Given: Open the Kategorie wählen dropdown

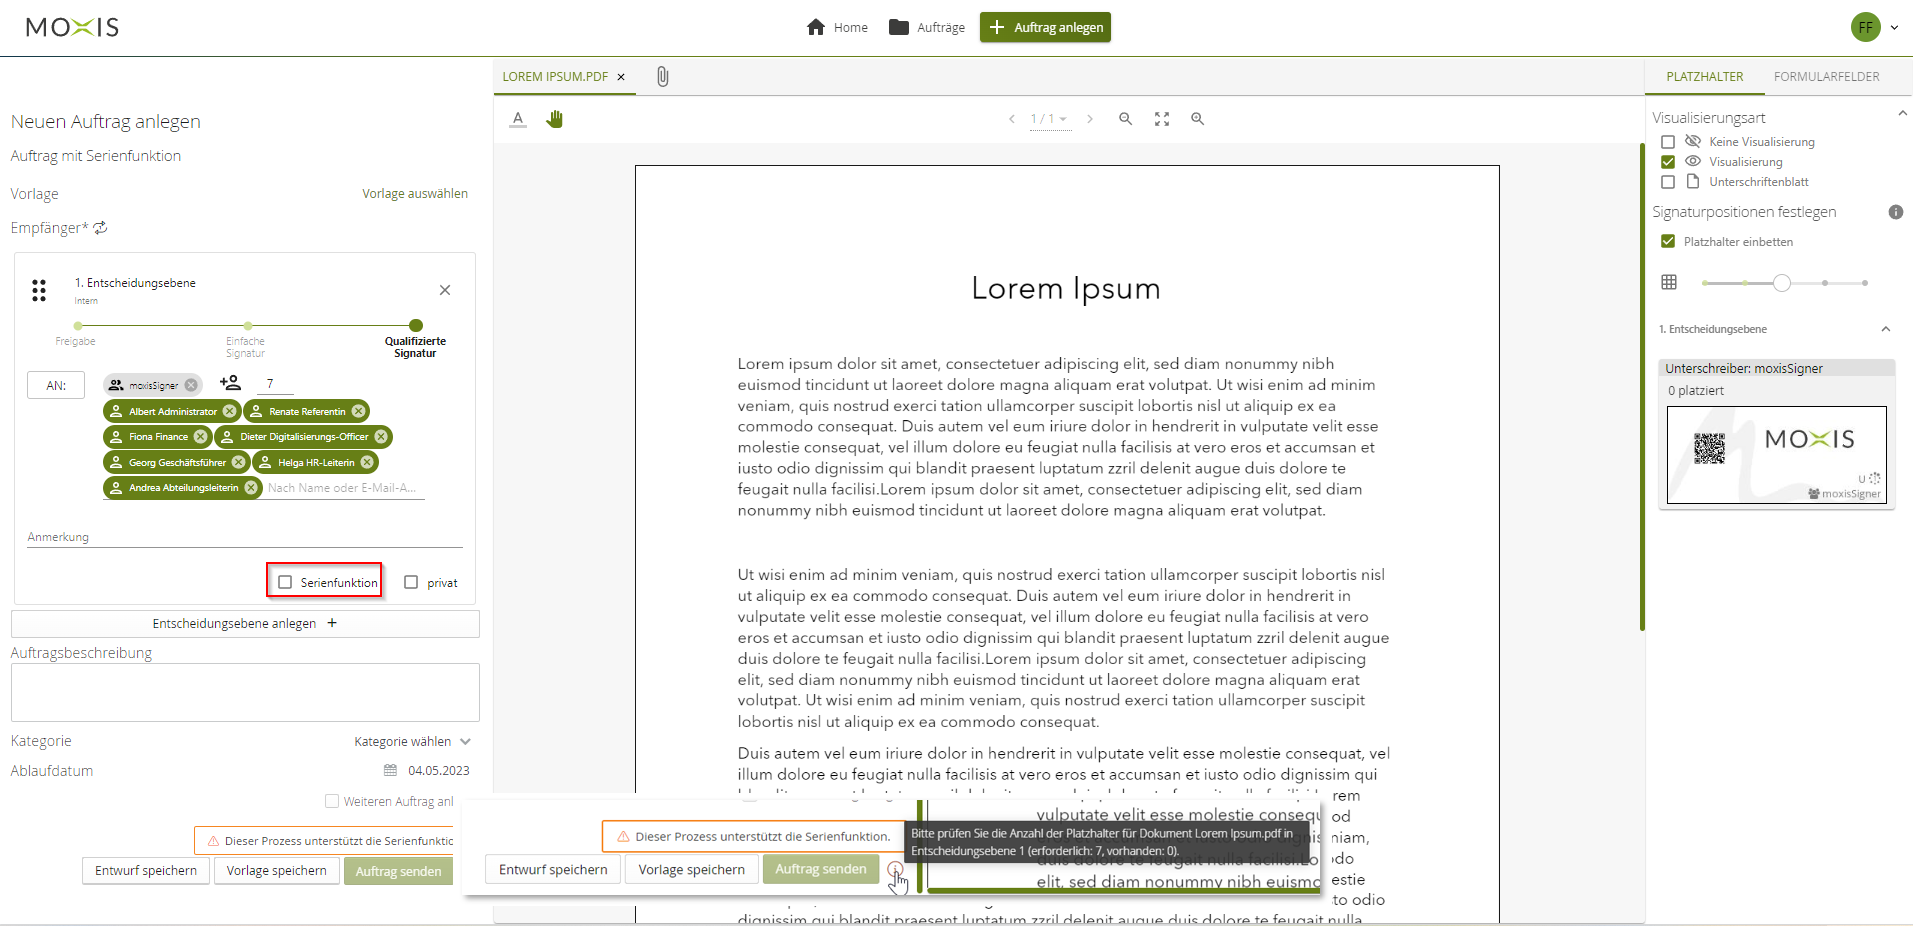Looking at the screenshot, I should [410, 741].
